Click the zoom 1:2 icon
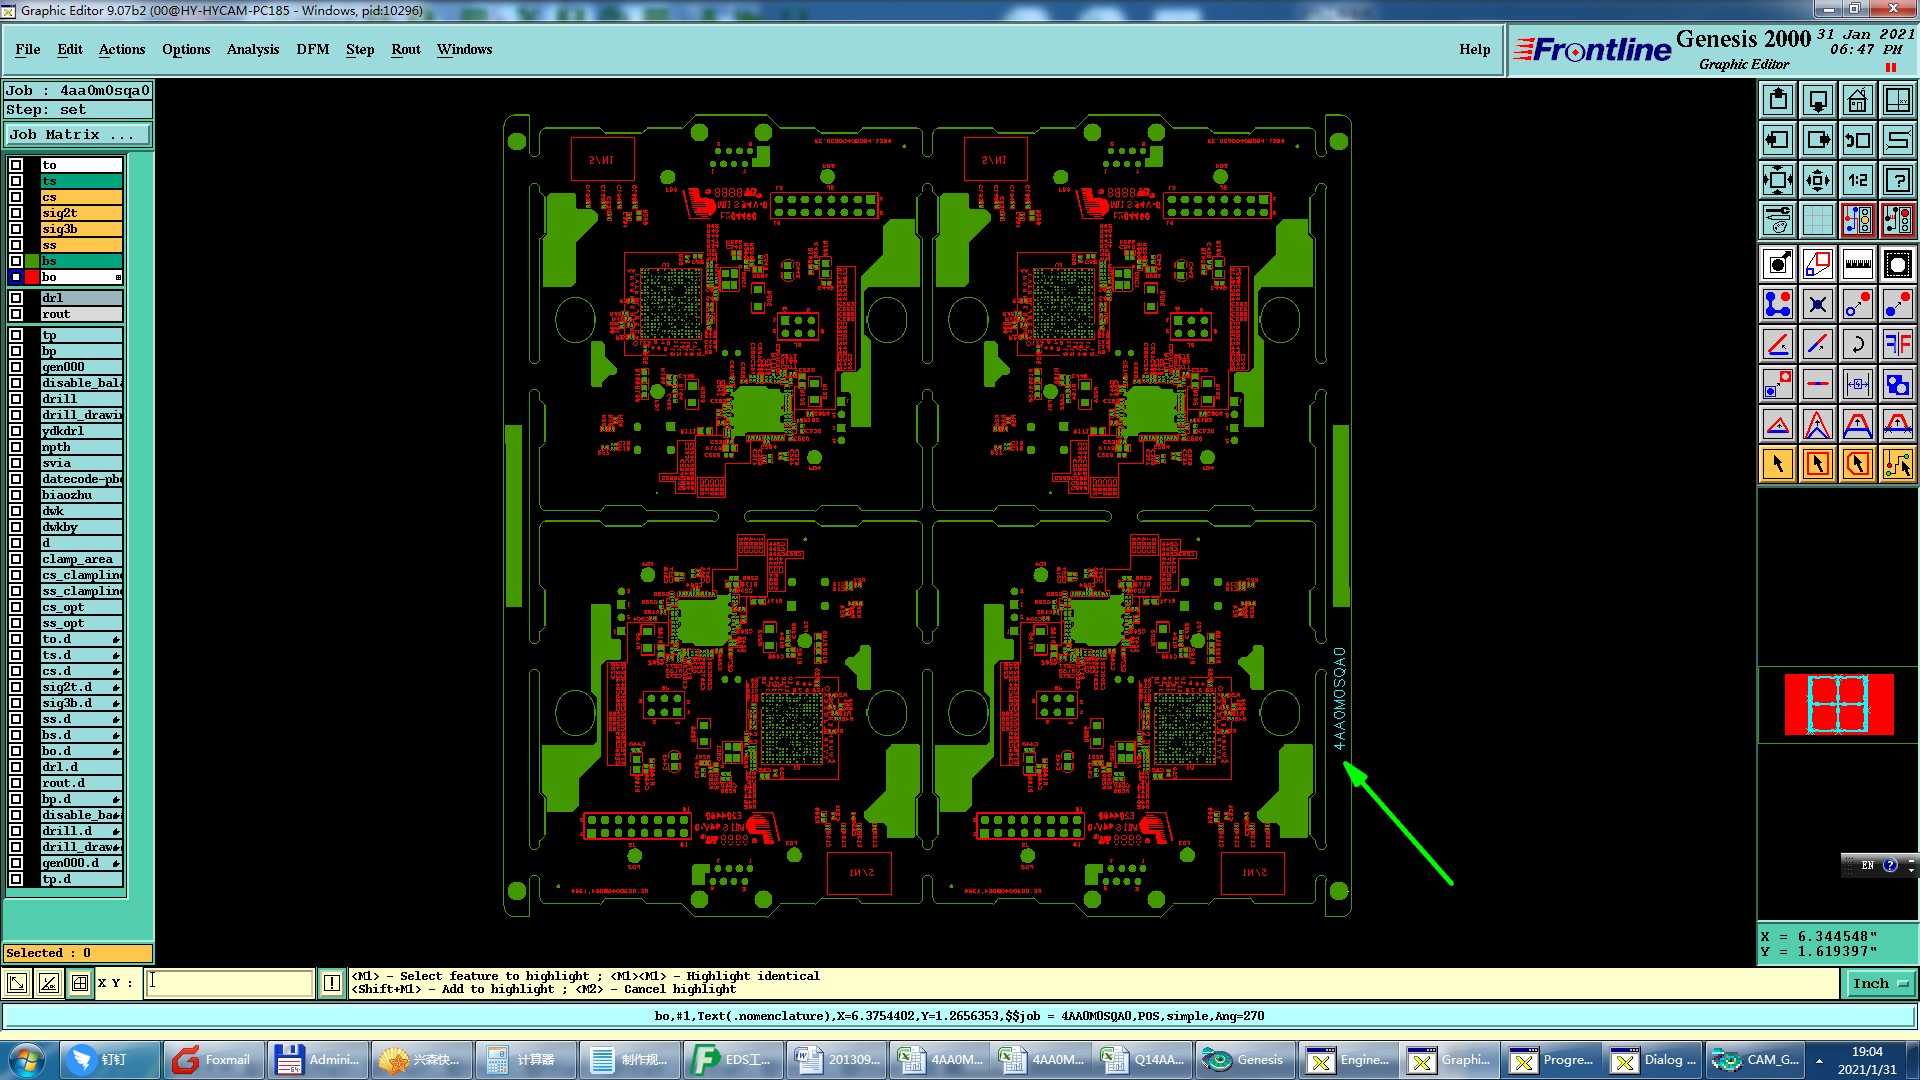This screenshot has height=1080, width=1920. point(1857,180)
